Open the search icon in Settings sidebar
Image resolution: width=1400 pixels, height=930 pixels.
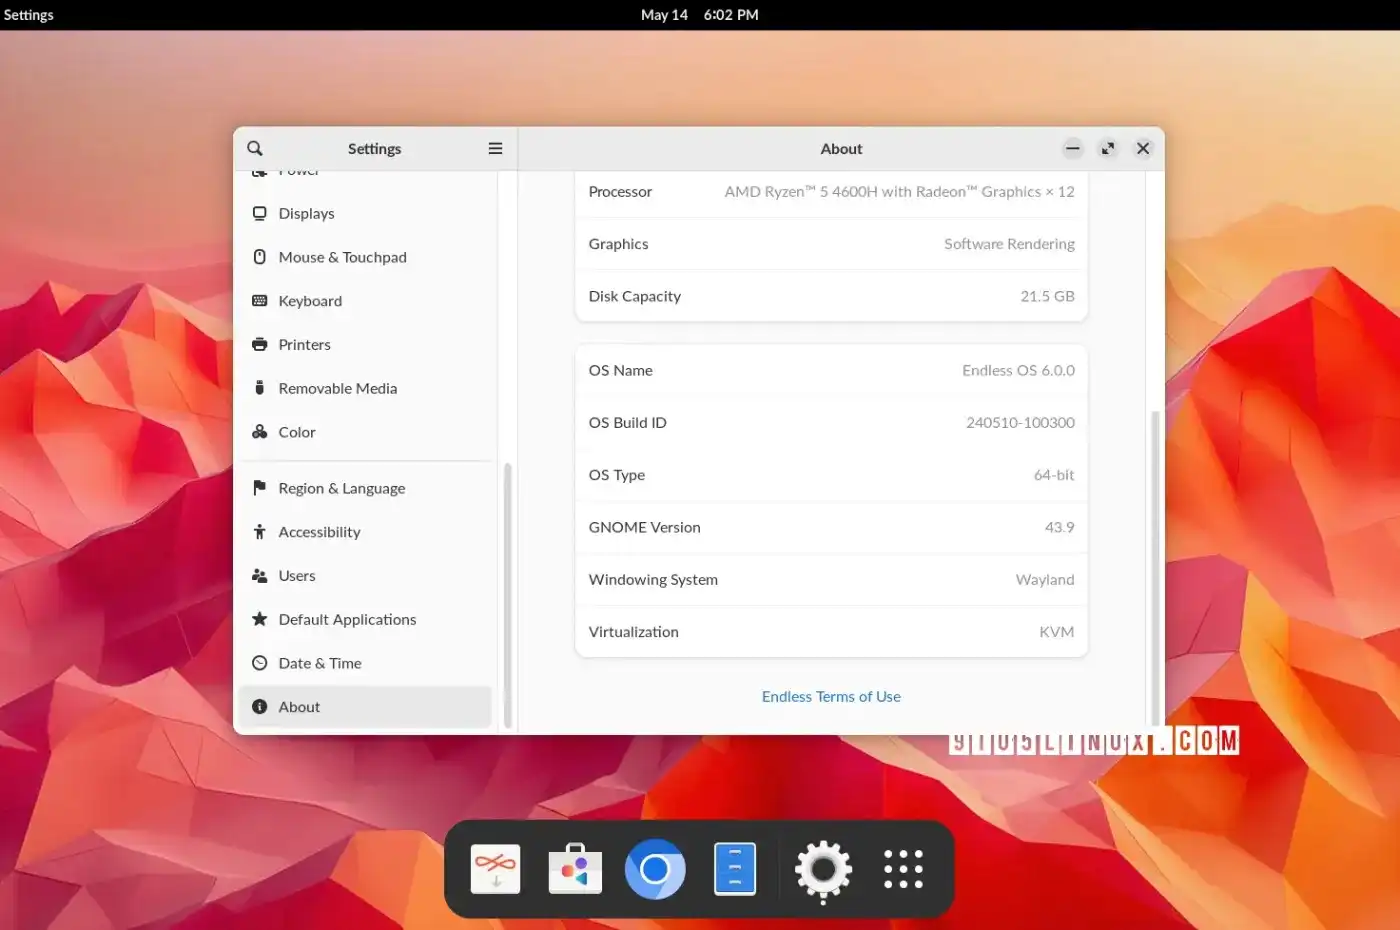point(255,148)
